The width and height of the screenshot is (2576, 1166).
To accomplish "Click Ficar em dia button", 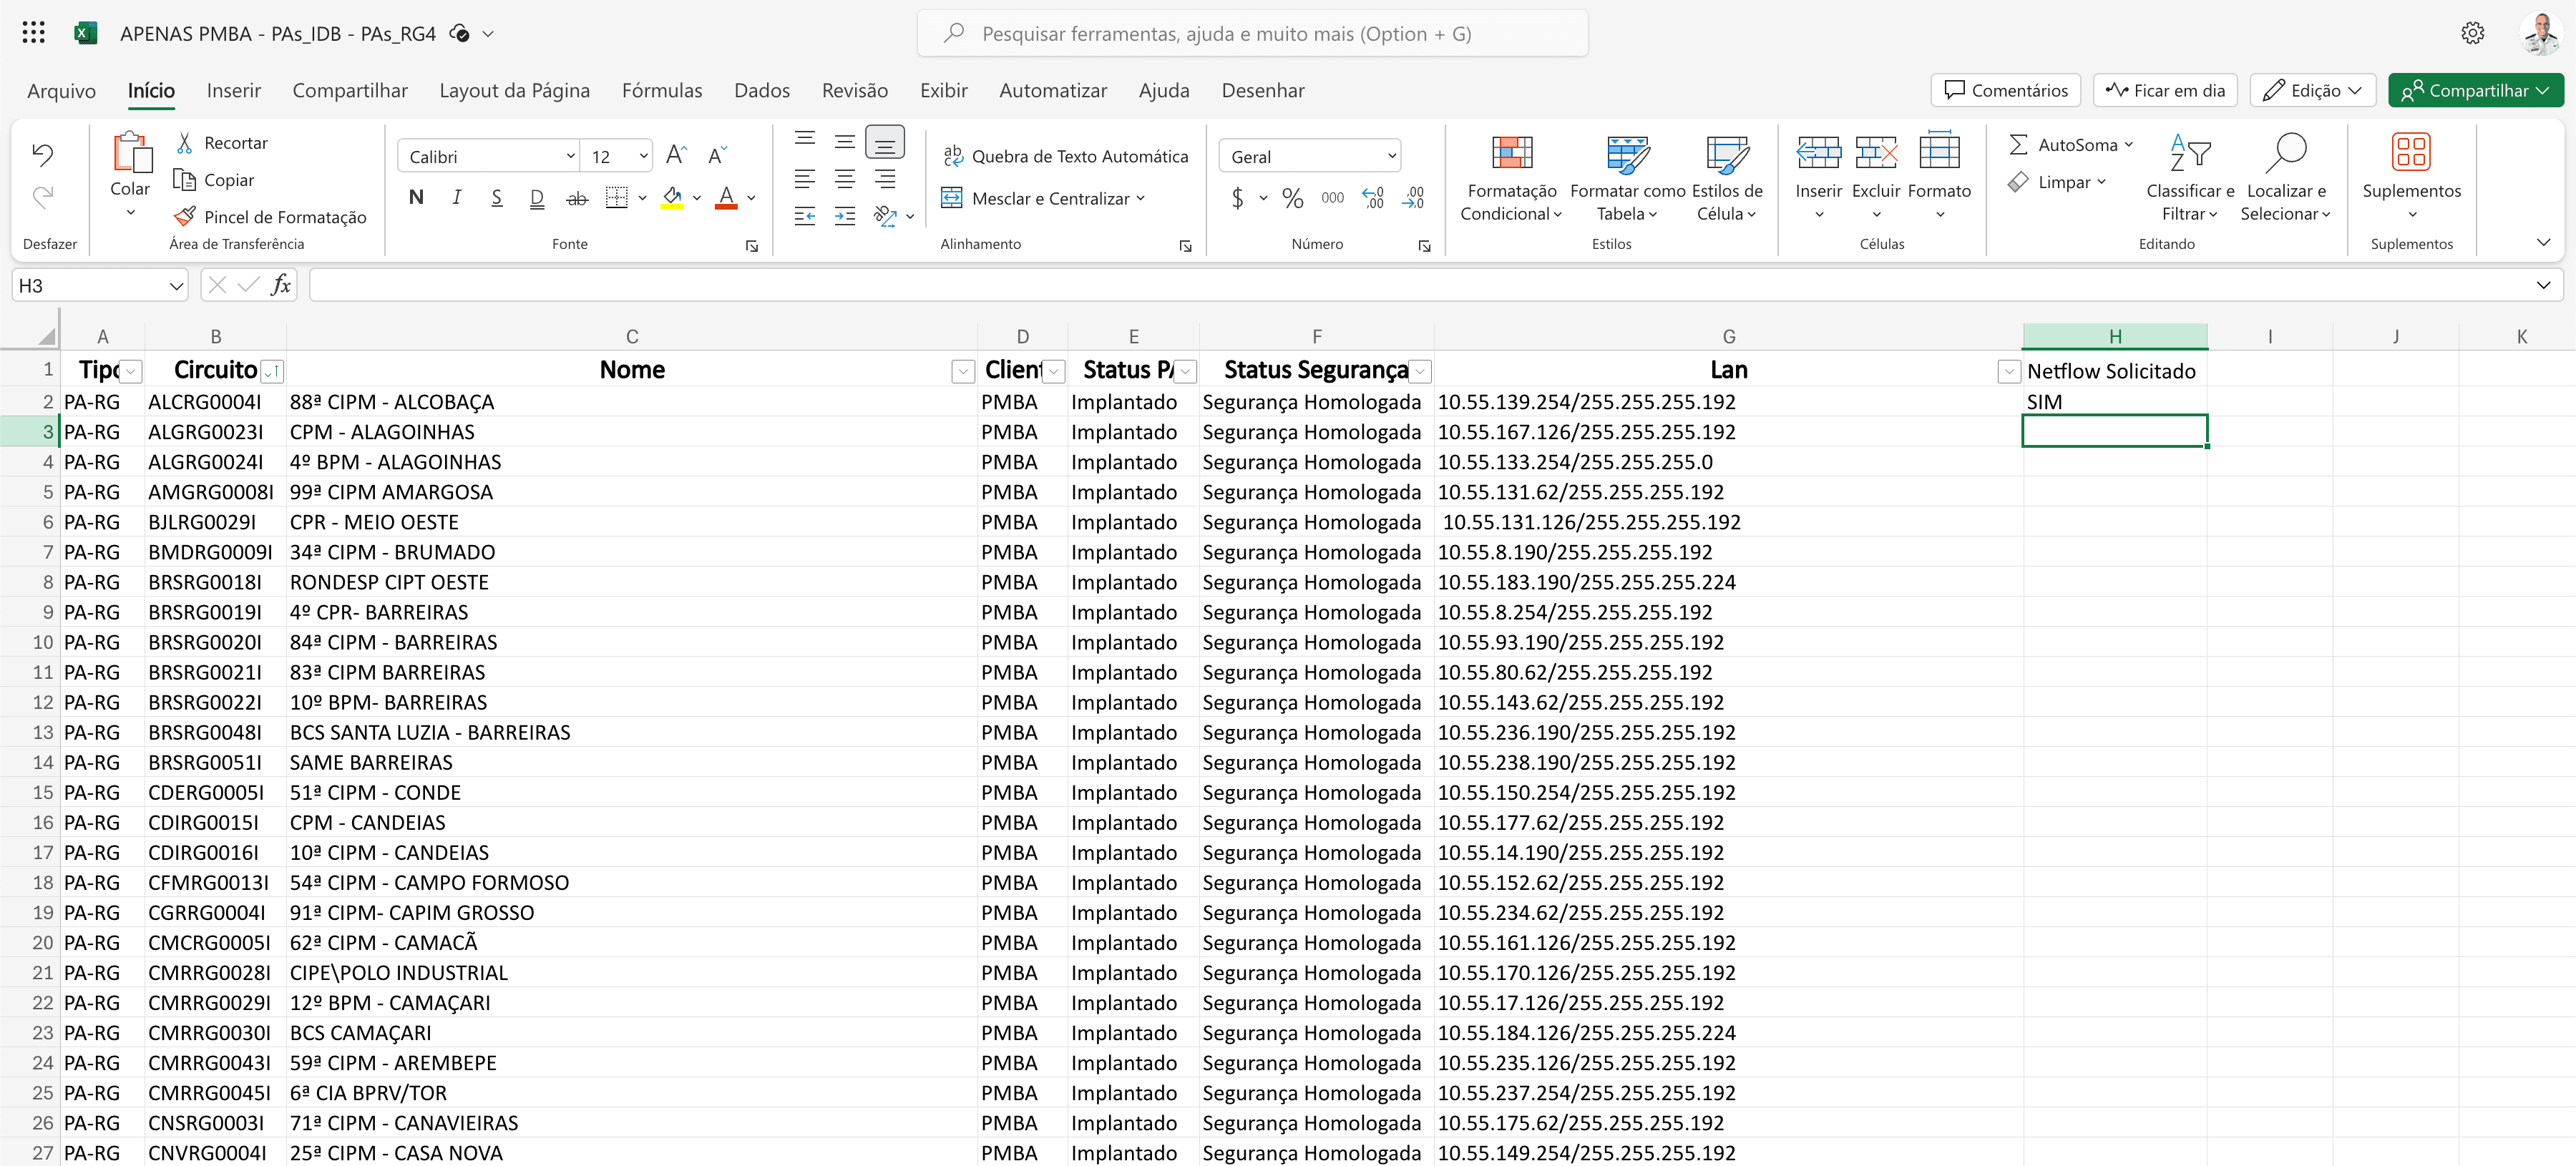I will pos(2166,90).
